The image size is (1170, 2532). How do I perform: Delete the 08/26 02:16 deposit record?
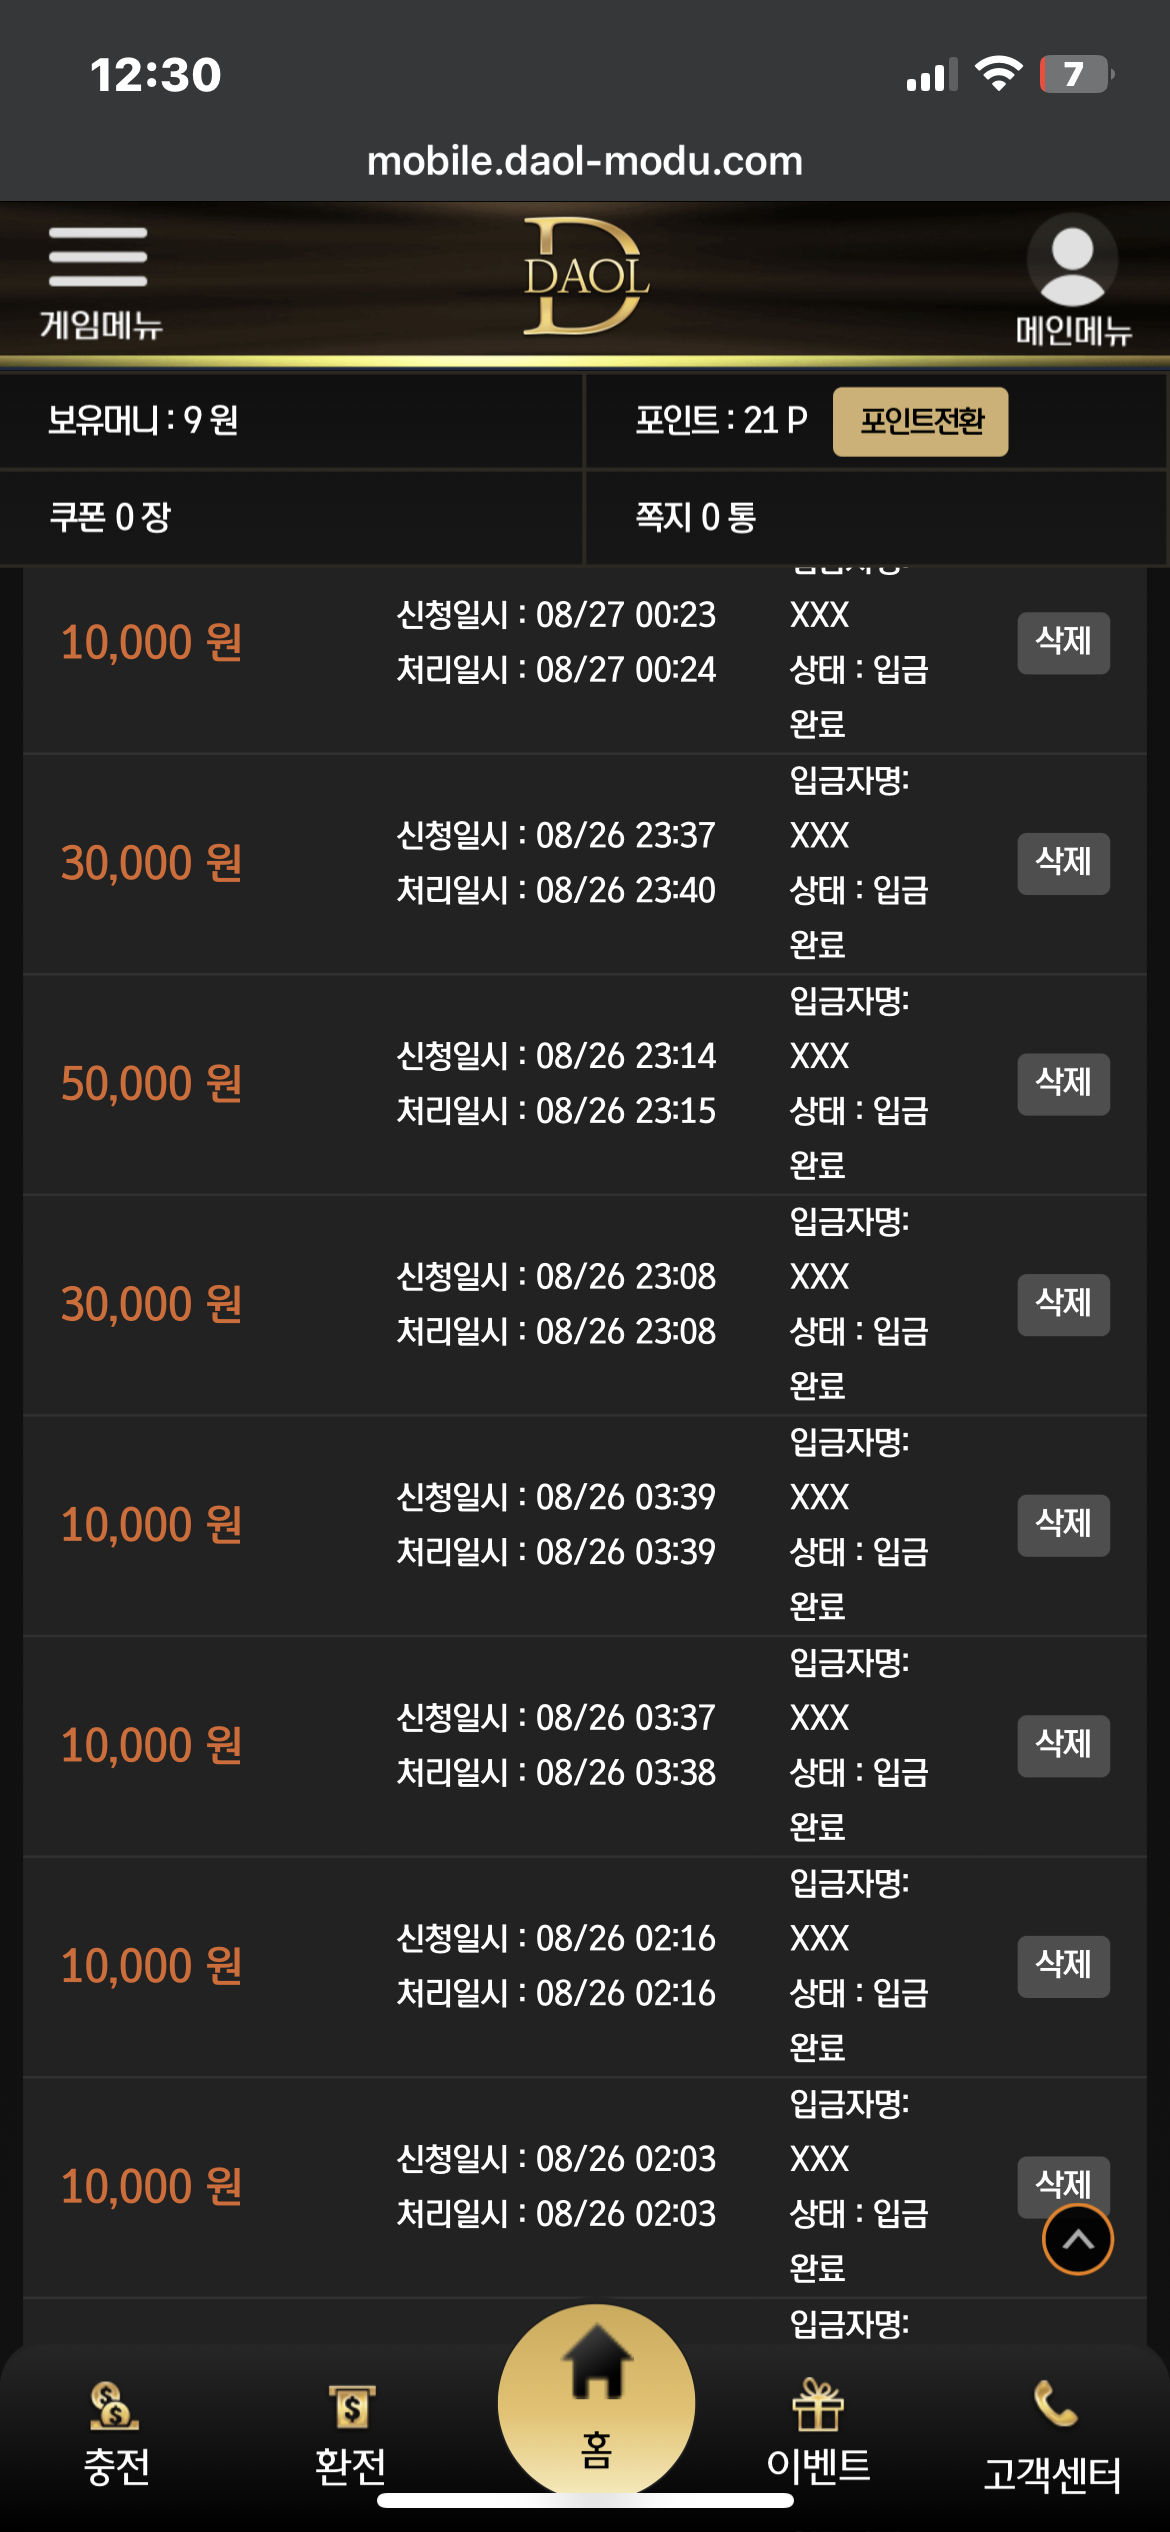click(1064, 1967)
